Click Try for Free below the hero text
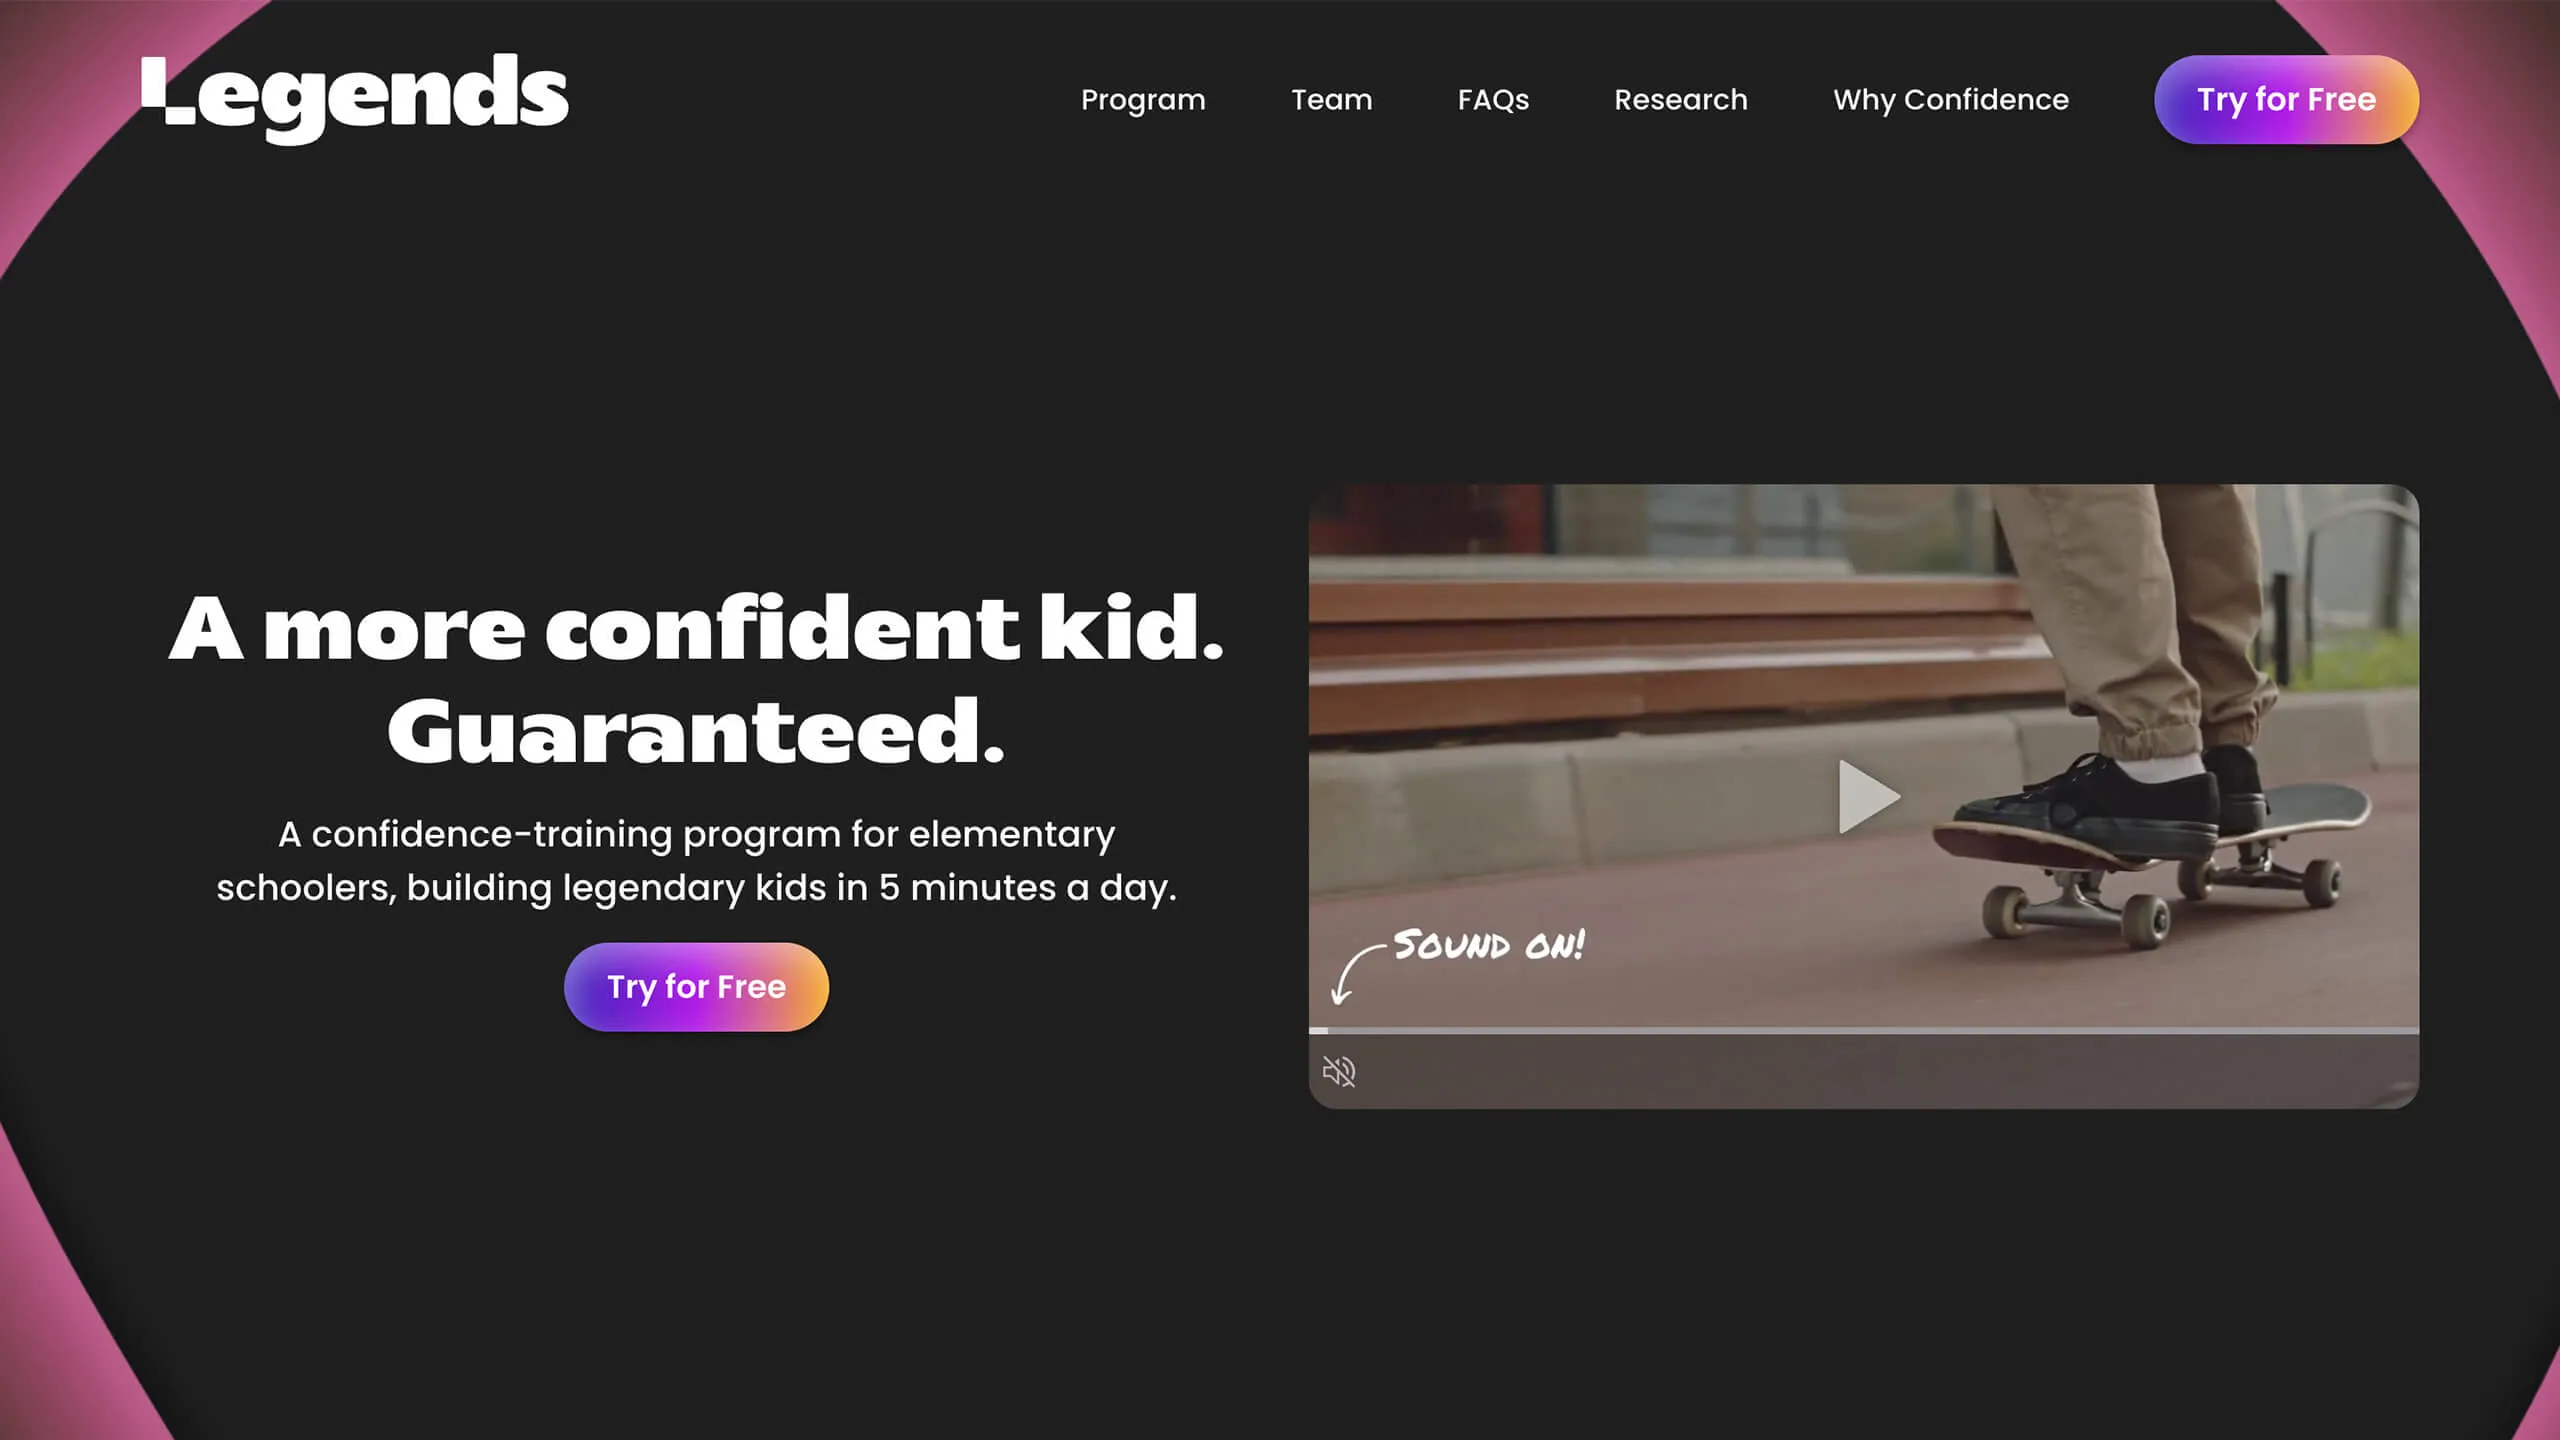Screen dimensions: 2560x1440 pos(696,987)
